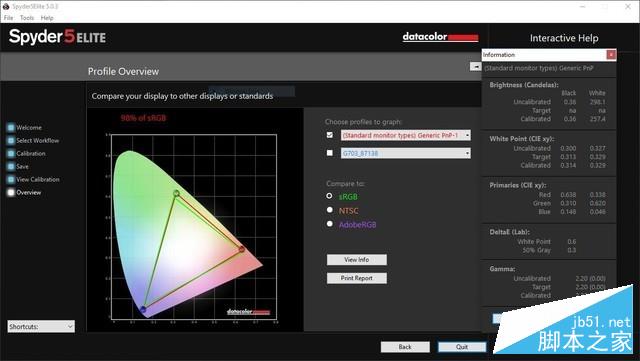This screenshot has width=640, height=361.
Task: Click the '98% of sRGB' label
Action: (x=143, y=118)
